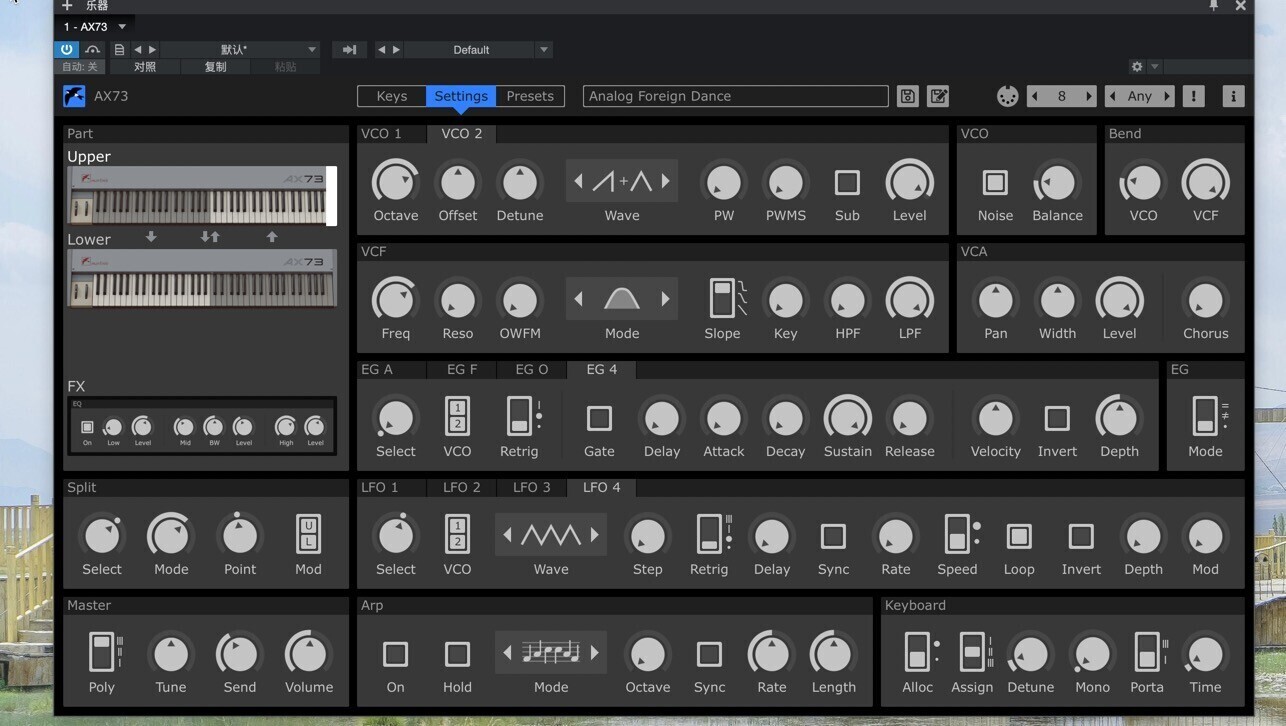Save preset with the floppy disk icon

point(907,96)
